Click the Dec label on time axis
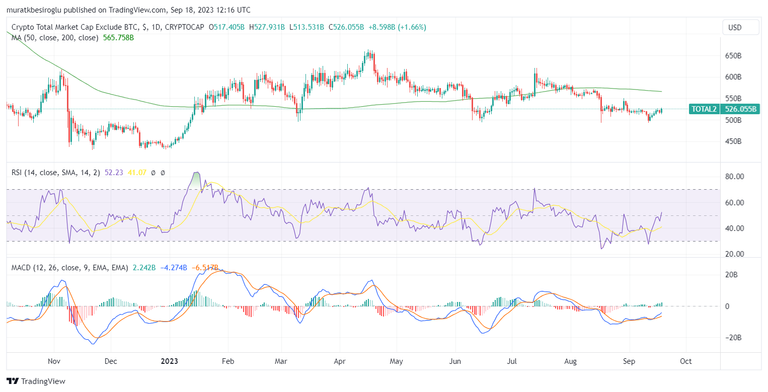 point(111,362)
